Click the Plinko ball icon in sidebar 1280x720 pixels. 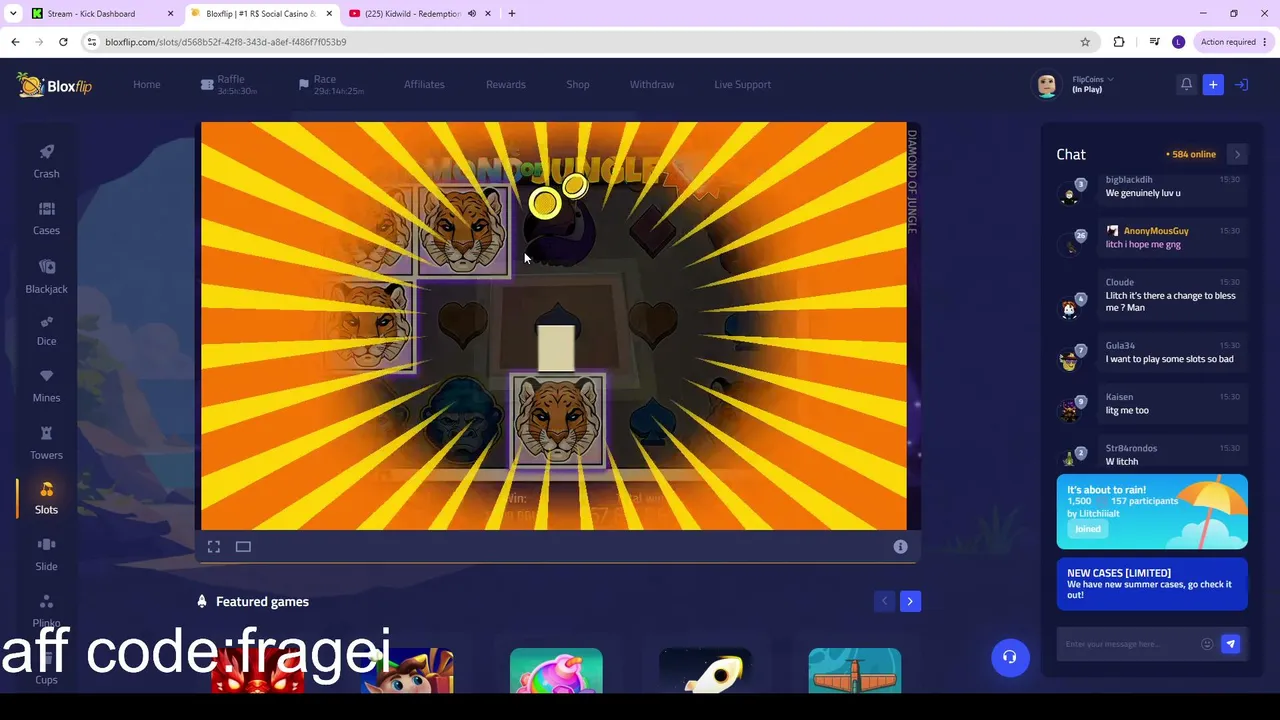[x=46, y=602]
